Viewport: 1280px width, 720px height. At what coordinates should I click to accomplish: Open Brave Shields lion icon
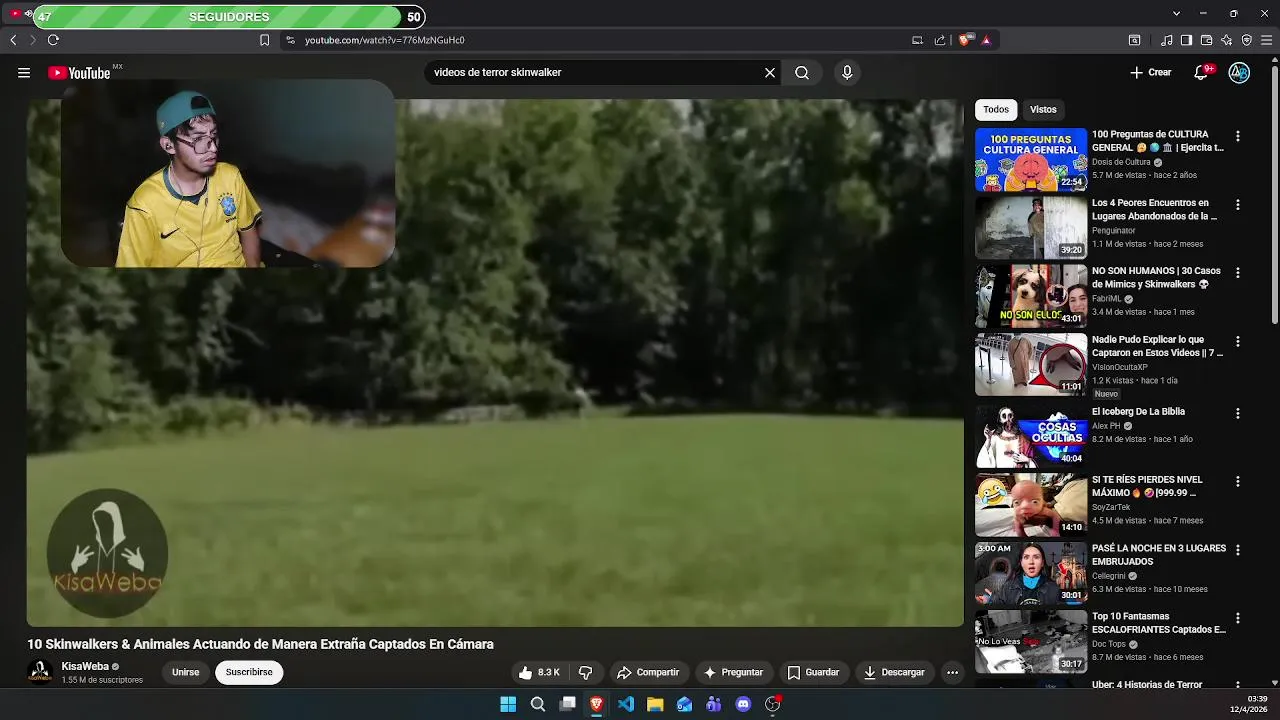point(965,40)
